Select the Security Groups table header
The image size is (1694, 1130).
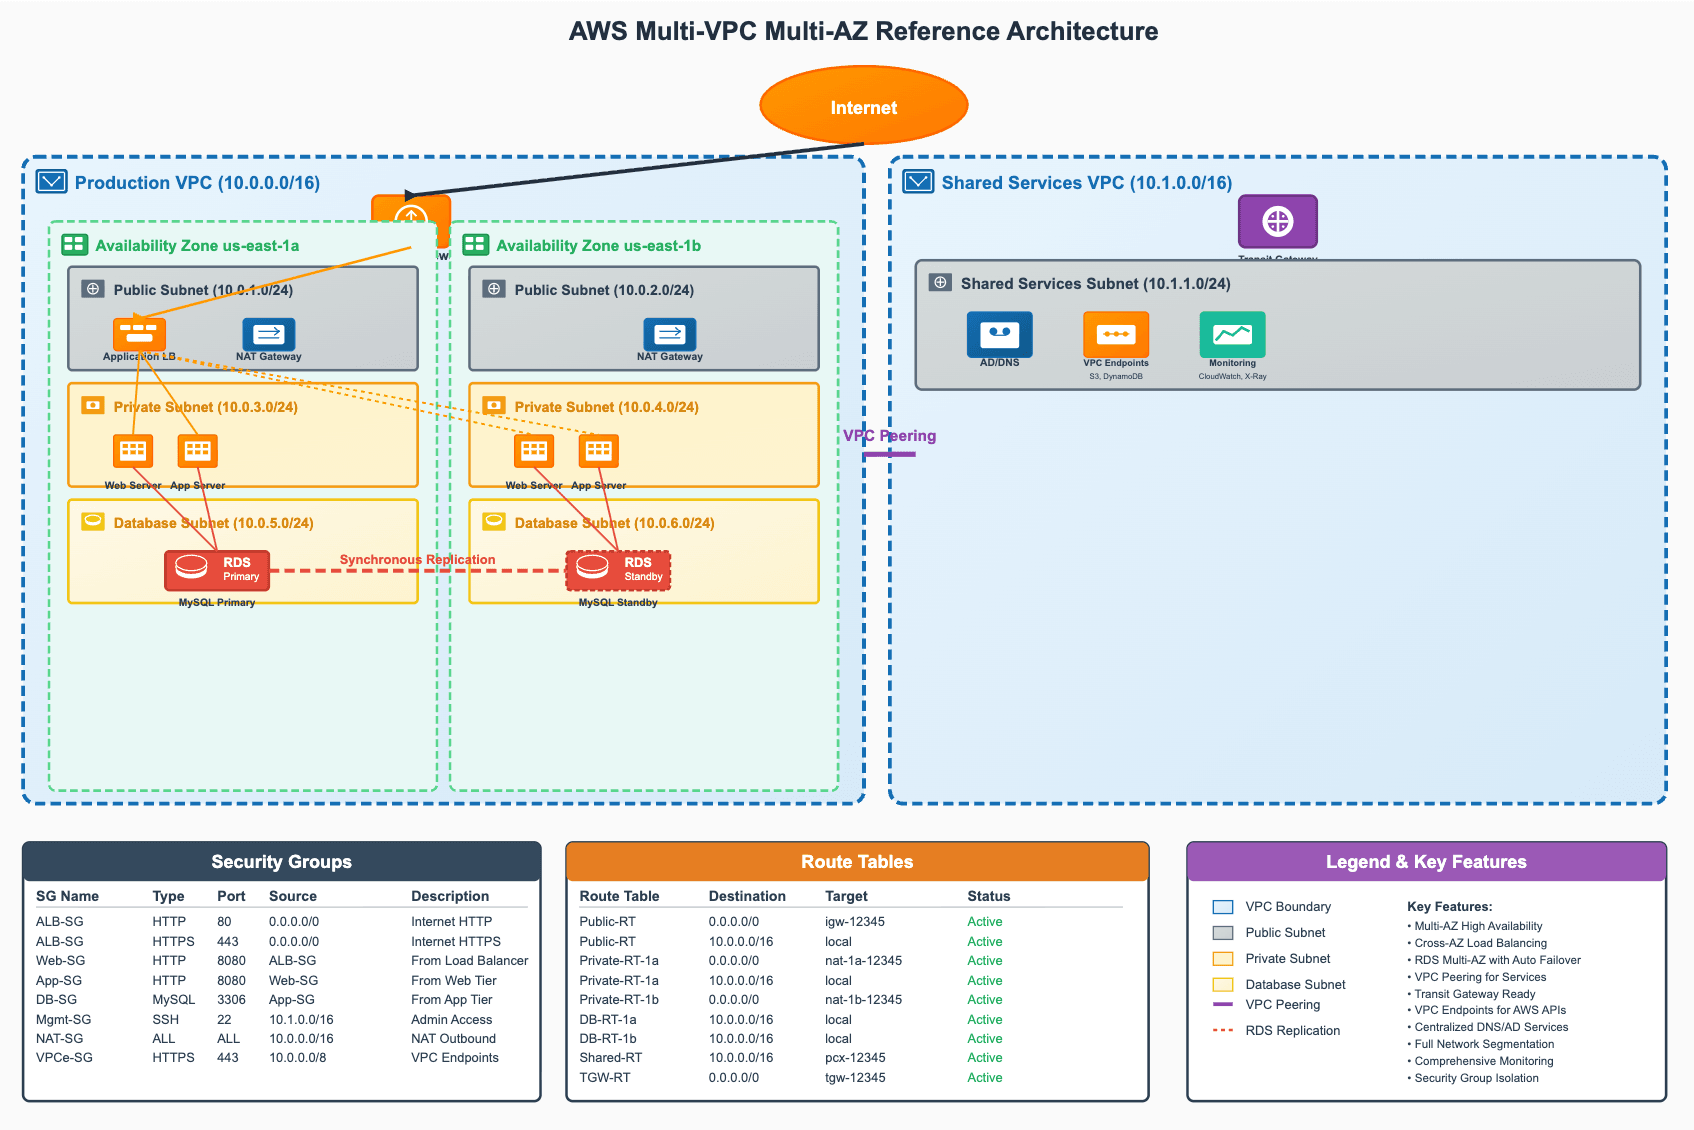pyautogui.click(x=281, y=862)
